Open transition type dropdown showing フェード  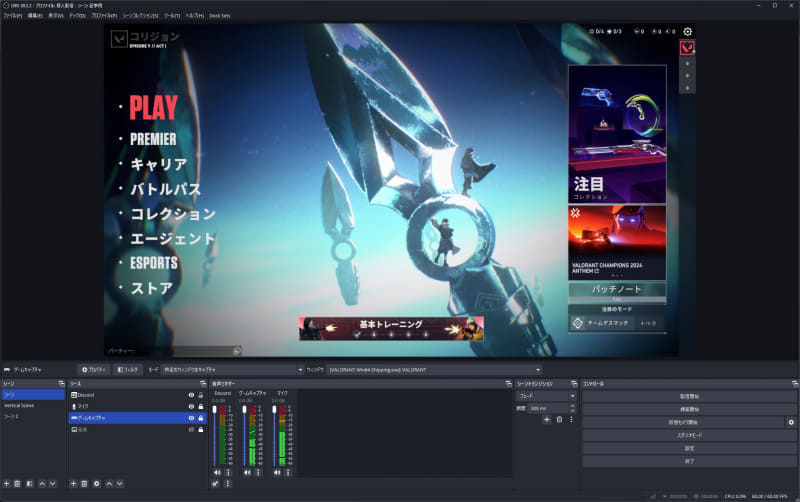[x=547, y=396]
